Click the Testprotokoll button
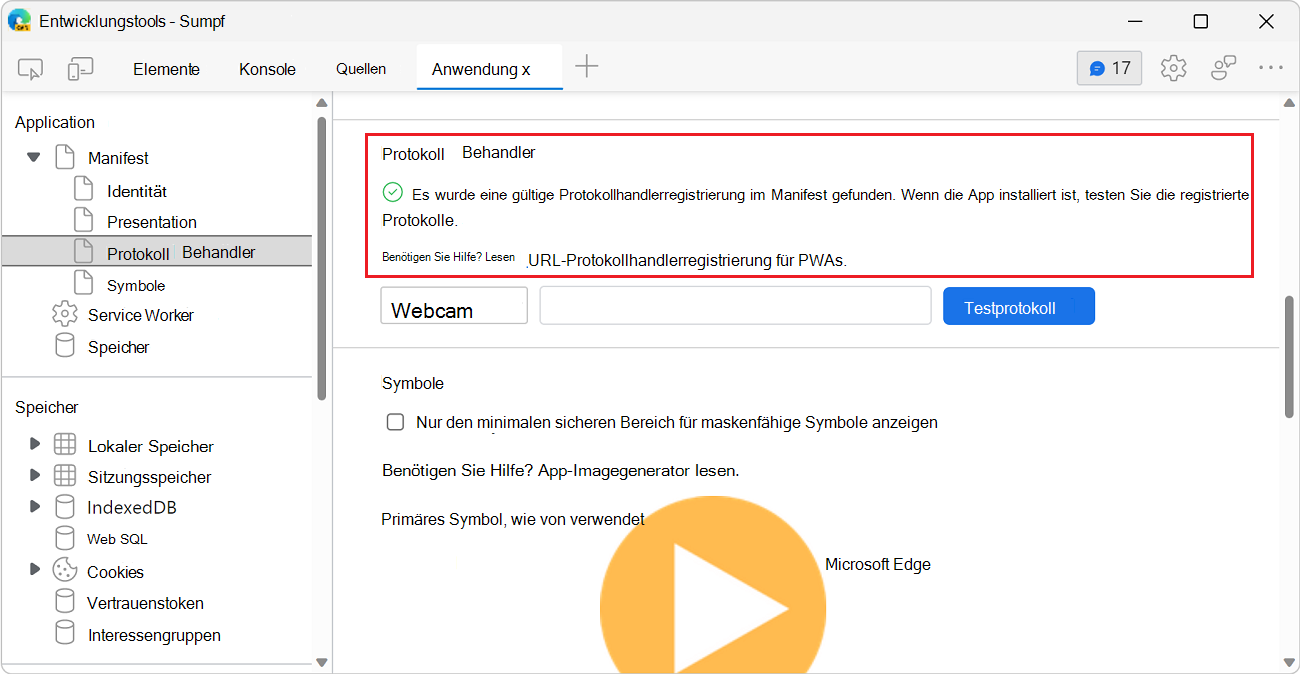This screenshot has width=1300, height=674. (1019, 306)
